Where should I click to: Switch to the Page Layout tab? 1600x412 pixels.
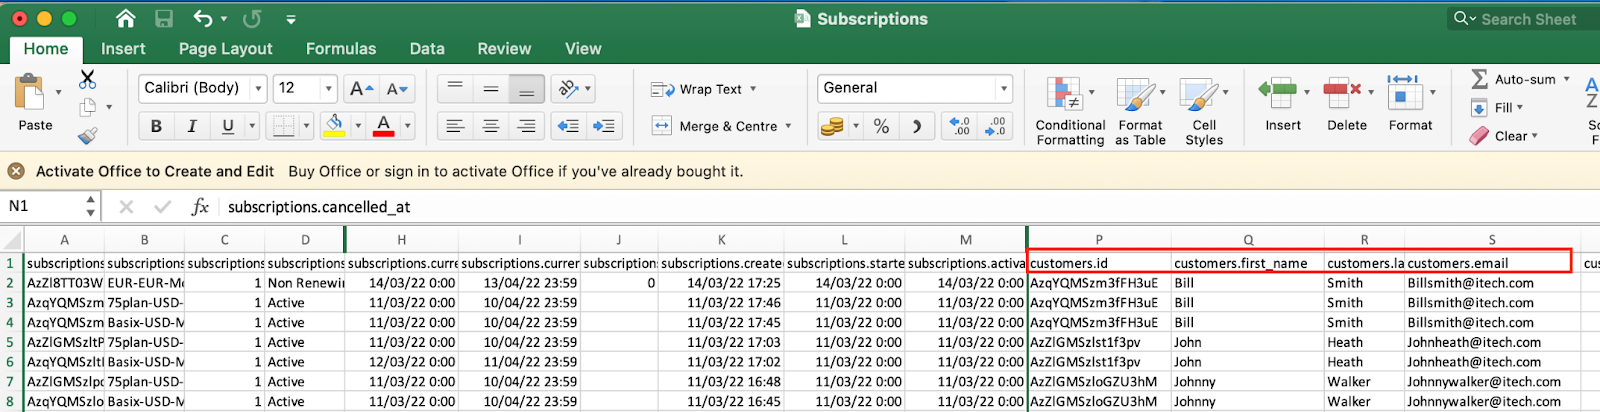pyautogui.click(x=225, y=48)
